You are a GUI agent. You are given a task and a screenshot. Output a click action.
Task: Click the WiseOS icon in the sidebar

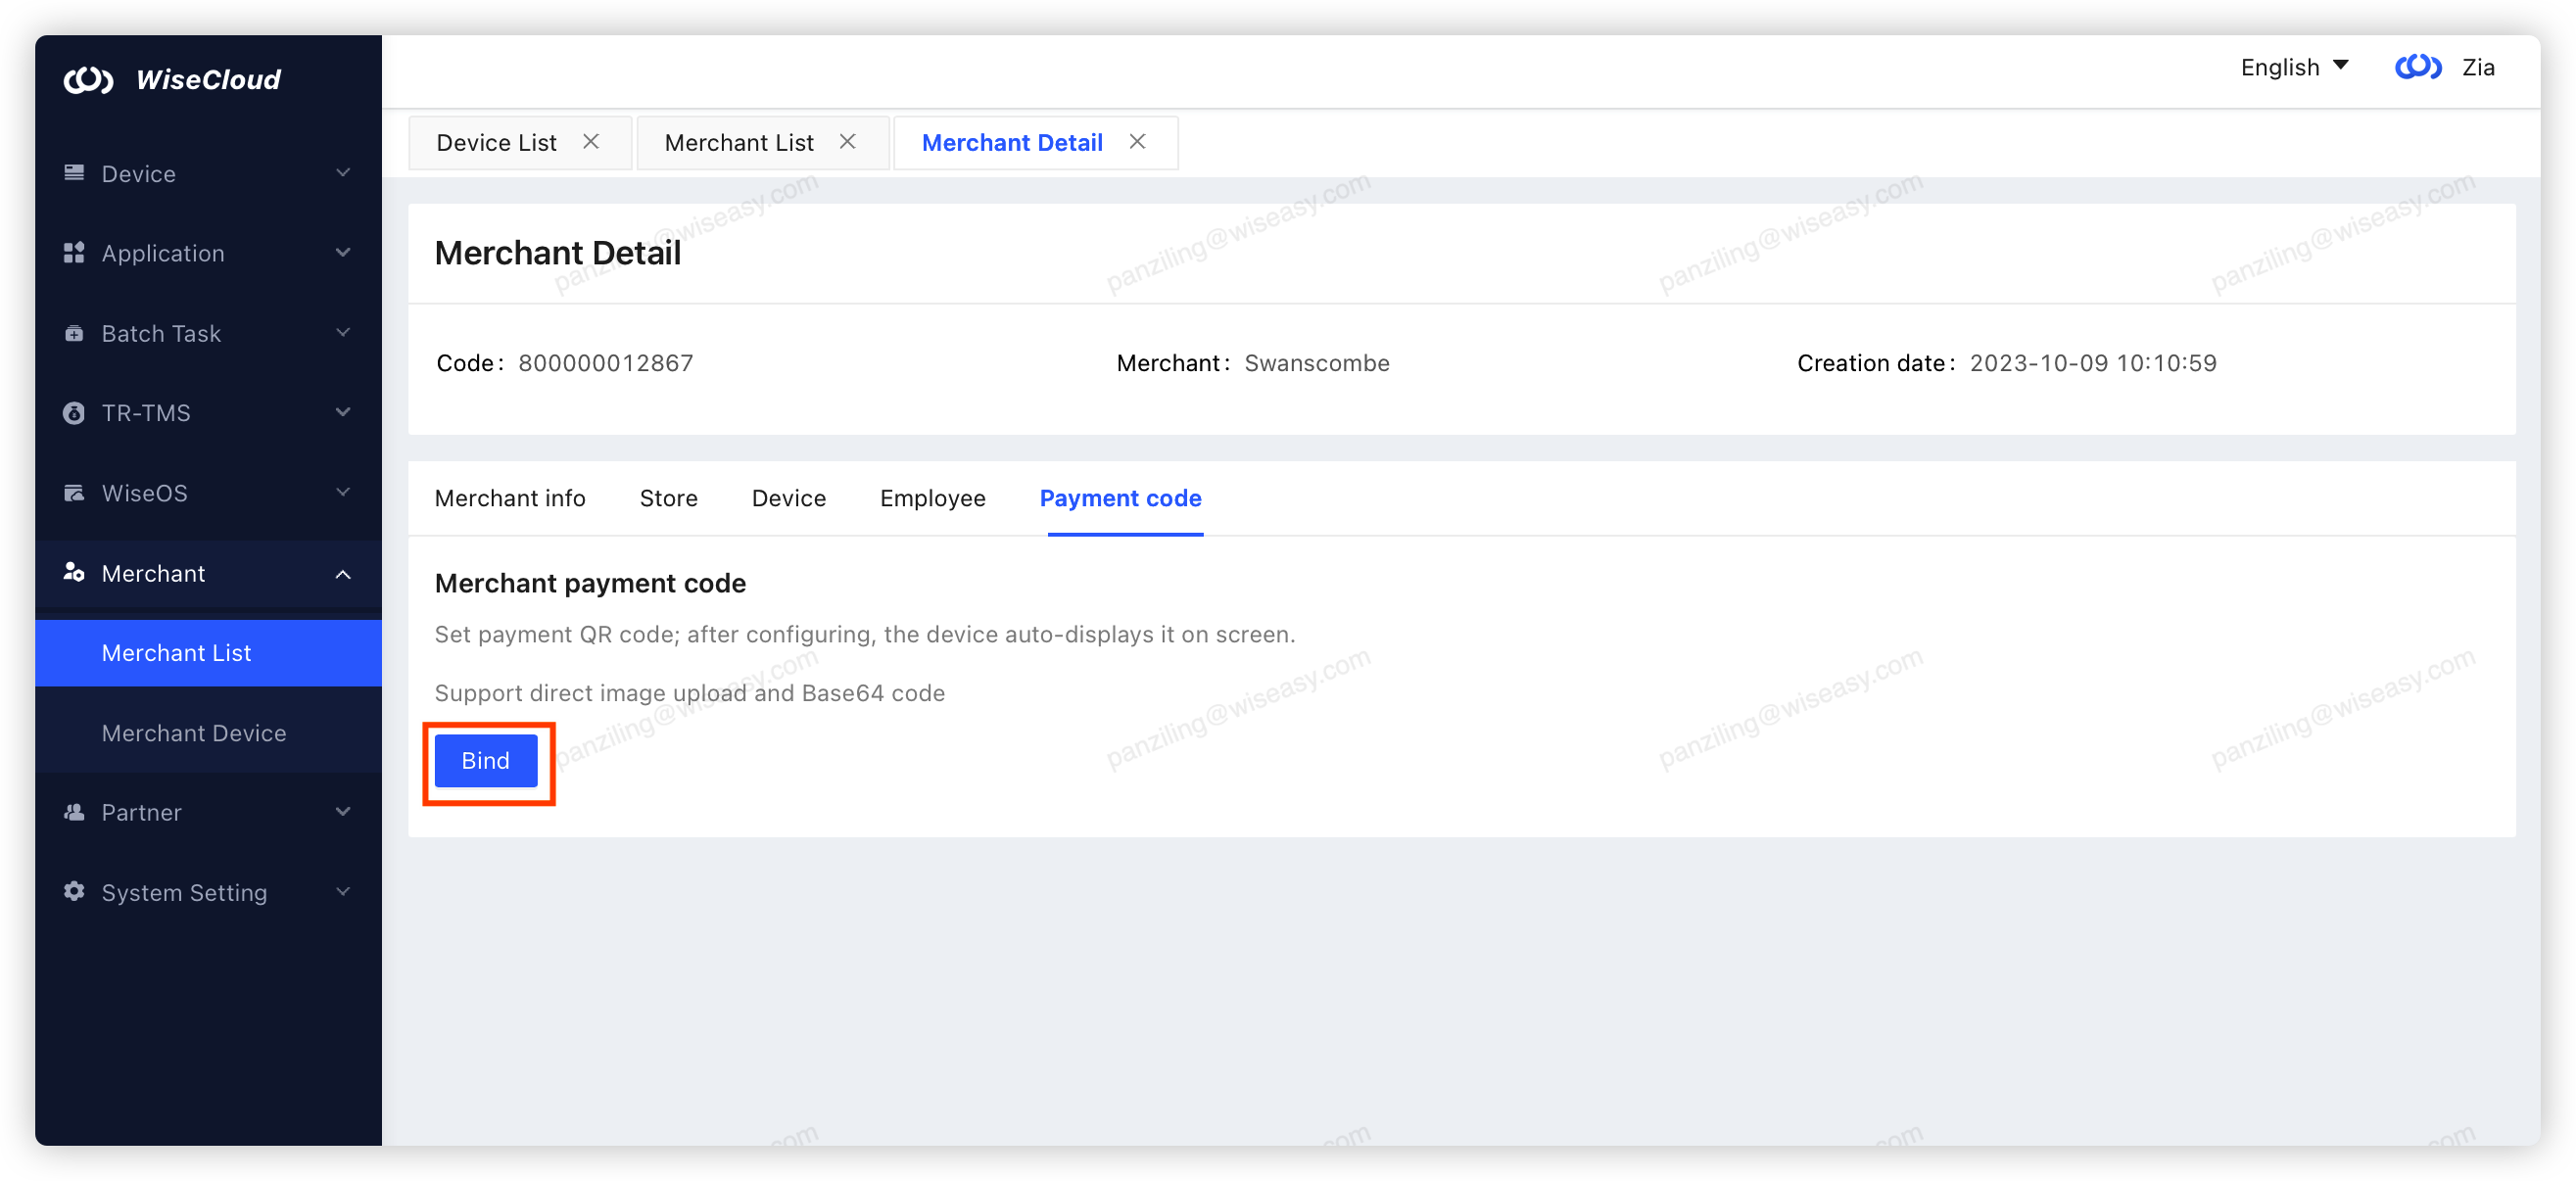click(73, 492)
